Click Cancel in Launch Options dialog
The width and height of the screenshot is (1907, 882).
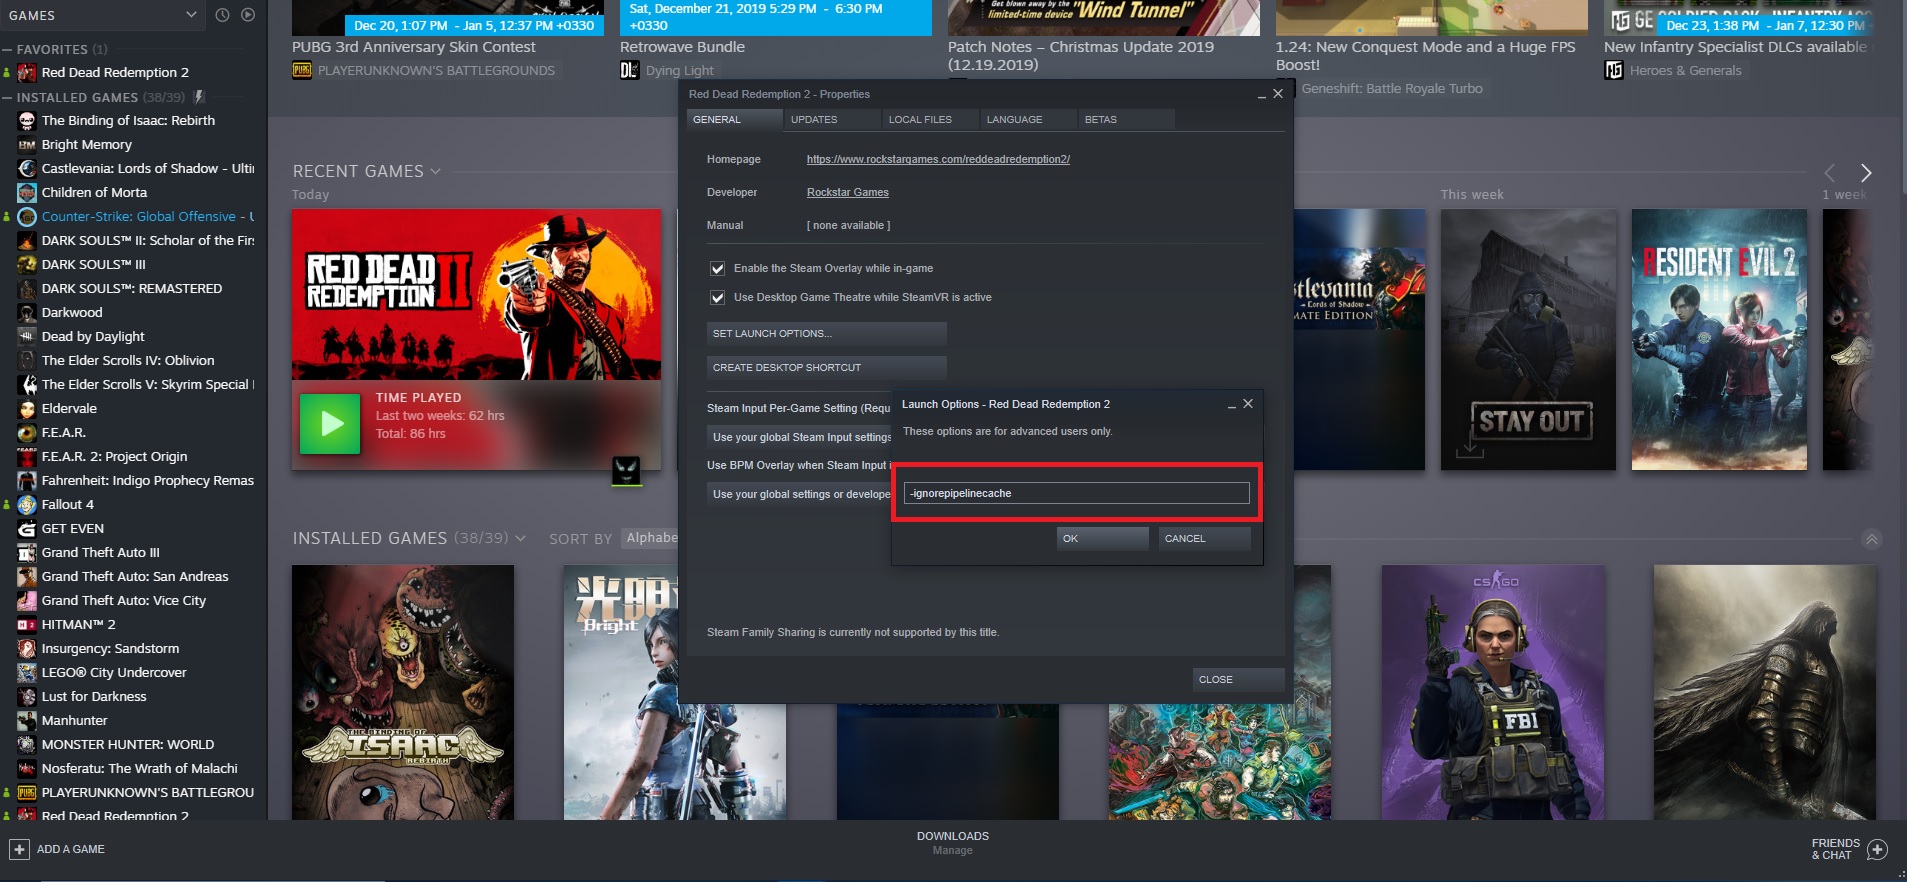coord(1205,538)
